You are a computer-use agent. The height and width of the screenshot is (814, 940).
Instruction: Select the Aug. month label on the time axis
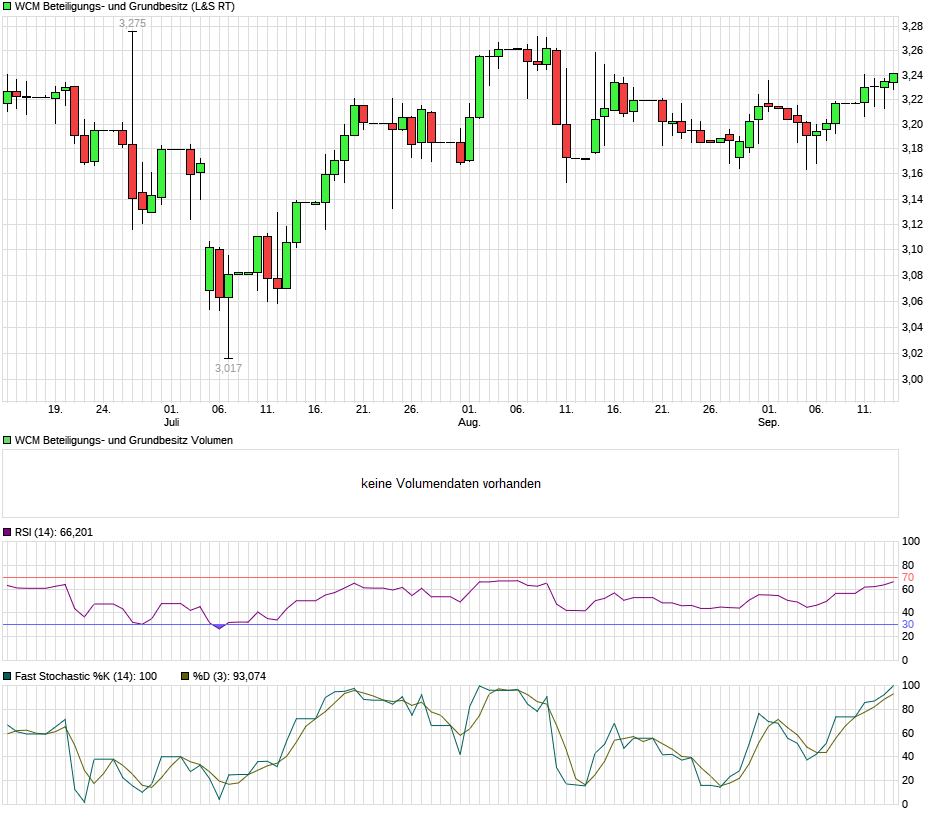tap(469, 422)
